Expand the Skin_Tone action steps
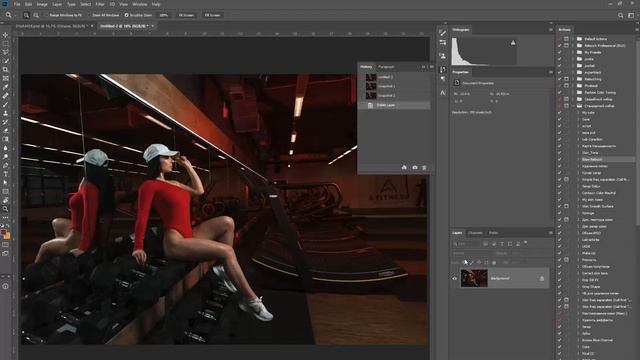 click(579, 153)
